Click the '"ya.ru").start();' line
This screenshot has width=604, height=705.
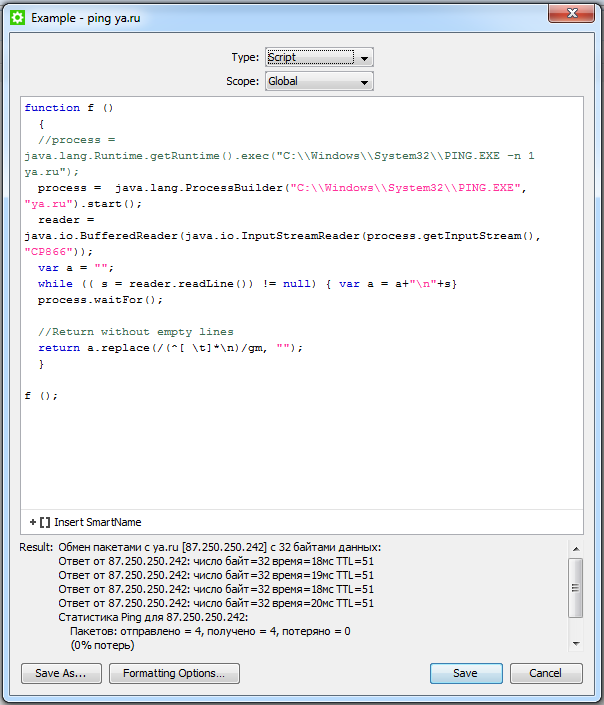[x=83, y=204]
